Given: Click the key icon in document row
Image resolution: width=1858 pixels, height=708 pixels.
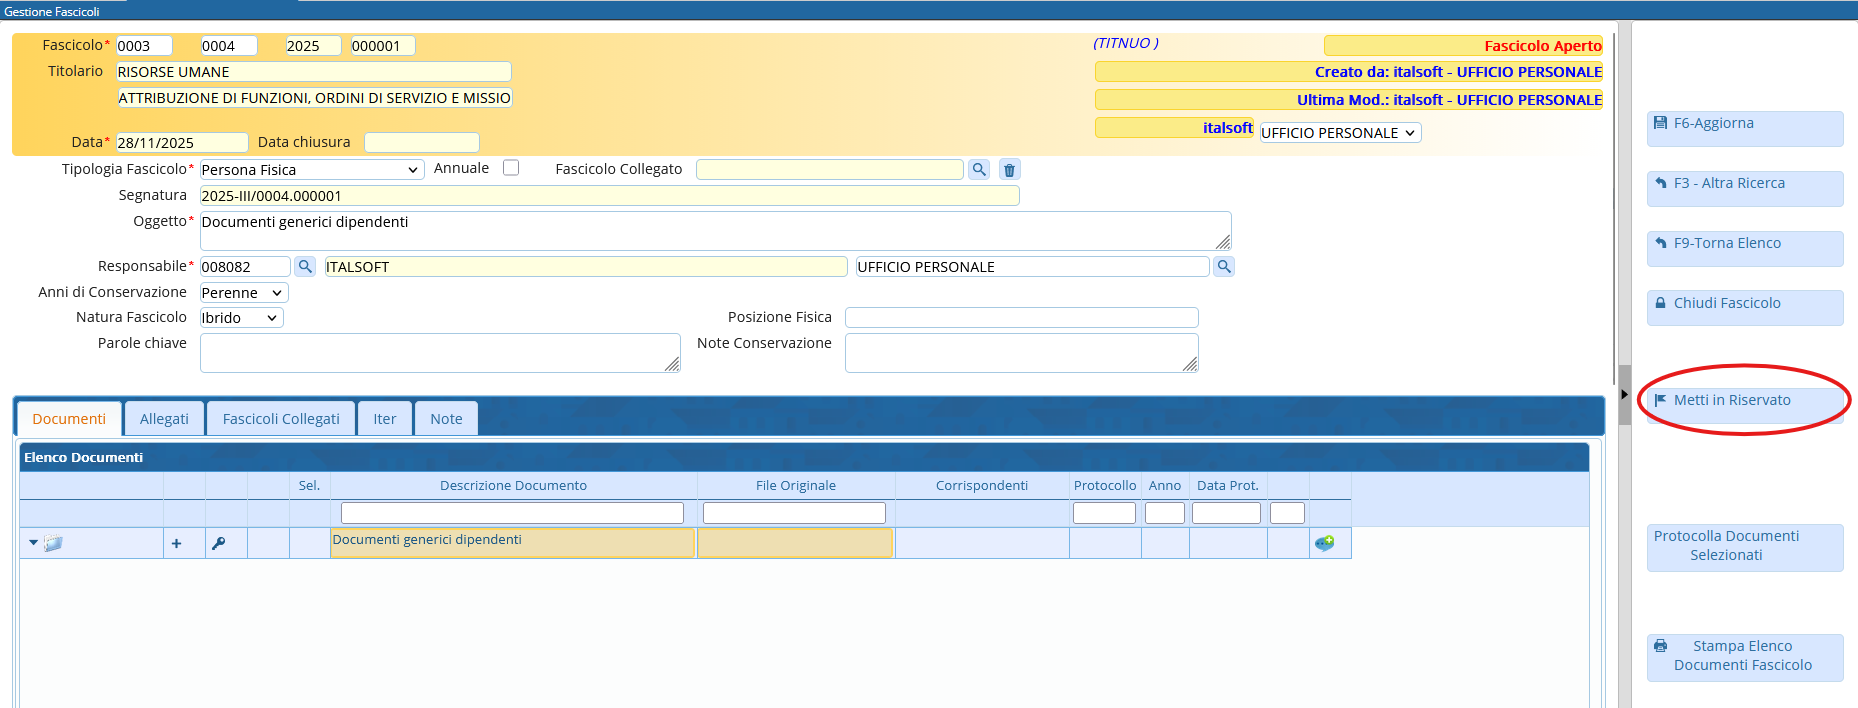Looking at the screenshot, I should point(219,544).
